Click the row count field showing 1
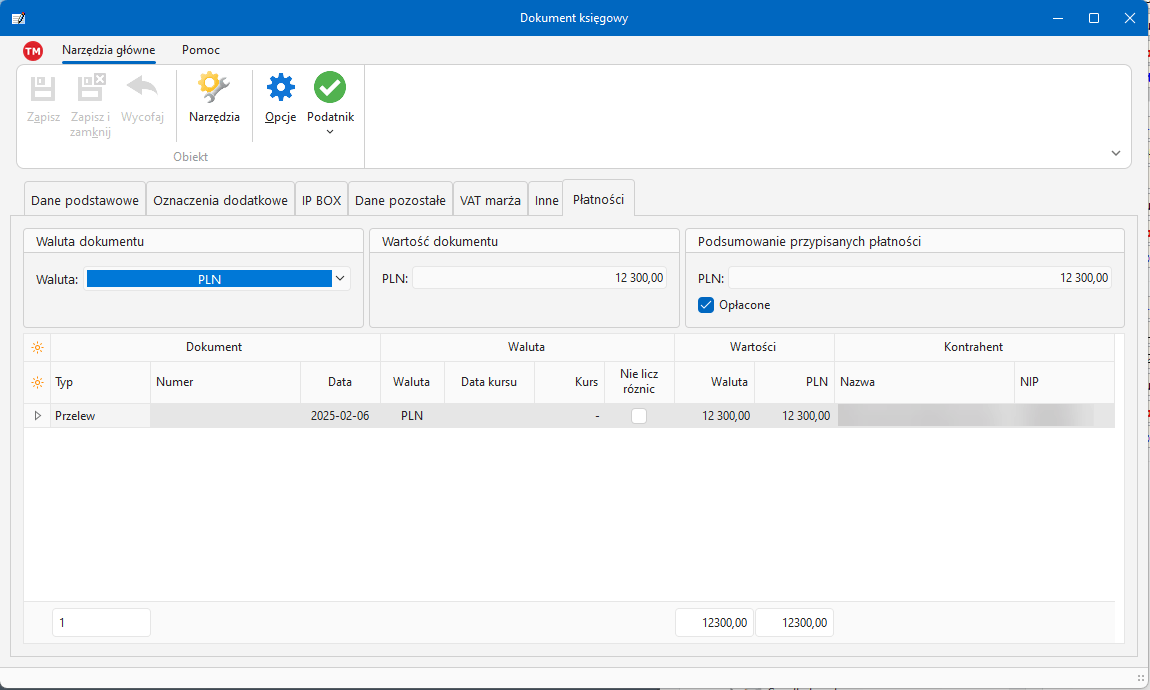 (x=101, y=622)
